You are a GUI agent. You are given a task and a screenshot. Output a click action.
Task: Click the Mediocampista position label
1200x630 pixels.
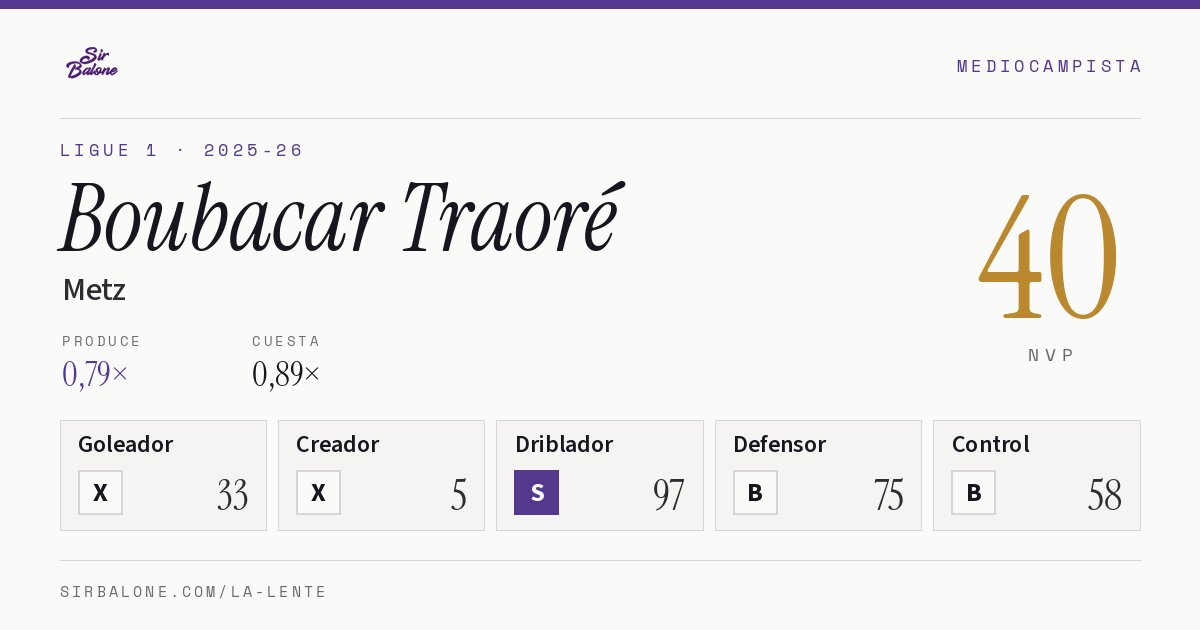1049,66
